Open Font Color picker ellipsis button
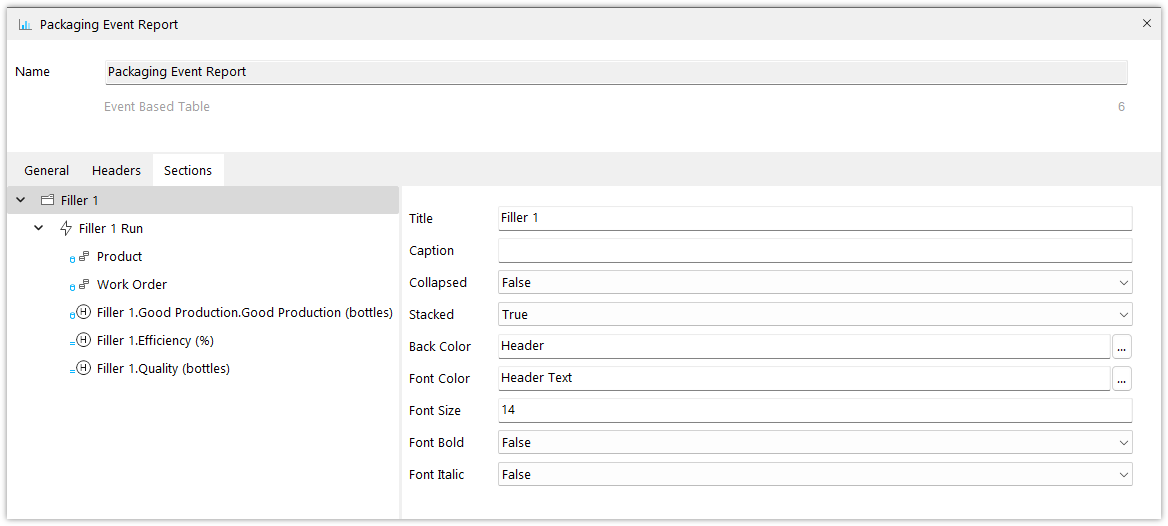The height and width of the screenshot is (526, 1168). tap(1122, 378)
